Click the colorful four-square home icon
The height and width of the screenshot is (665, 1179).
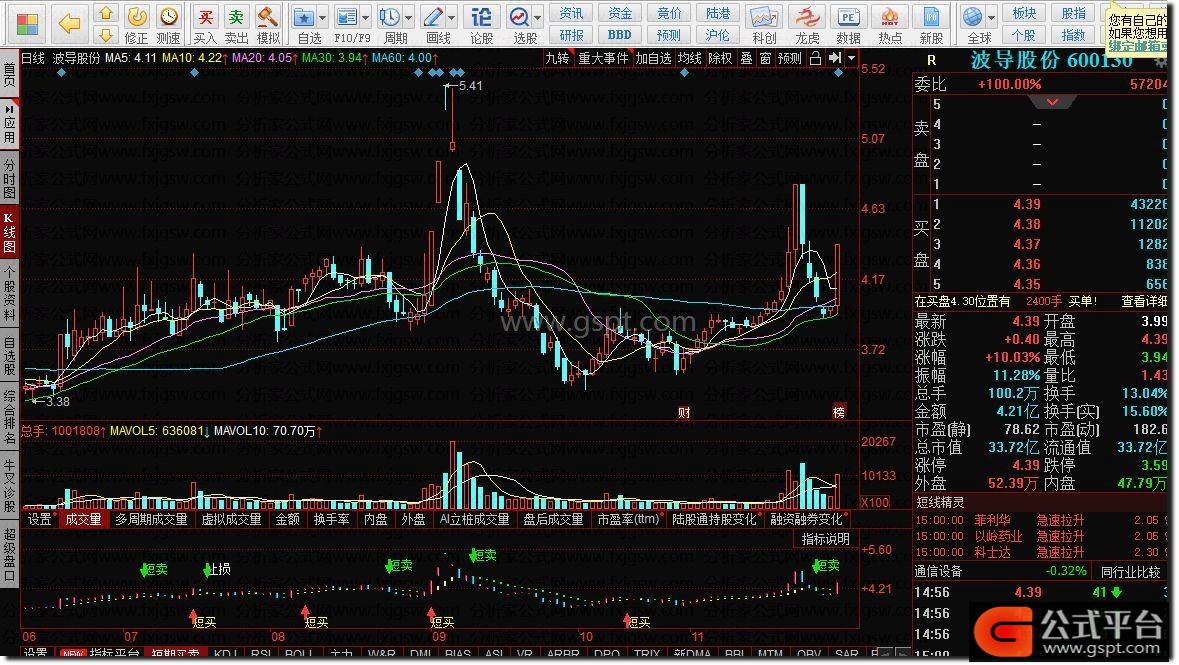pos(28,23)
